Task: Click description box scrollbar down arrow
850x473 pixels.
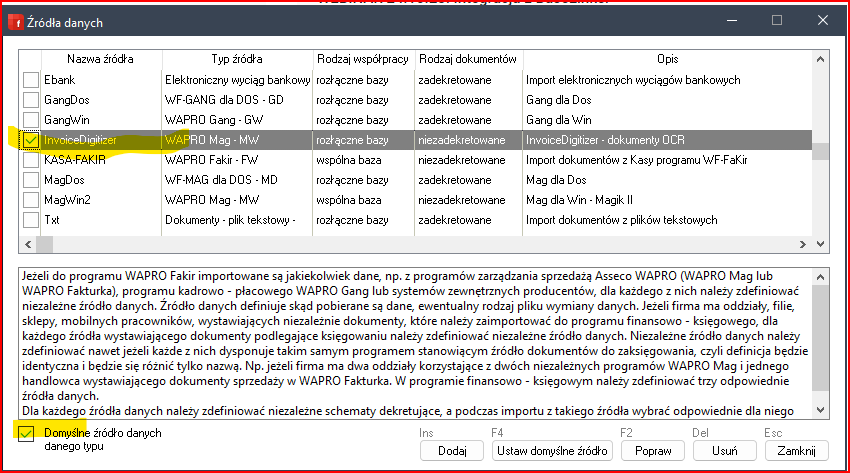Action: [x=820, y=410]
